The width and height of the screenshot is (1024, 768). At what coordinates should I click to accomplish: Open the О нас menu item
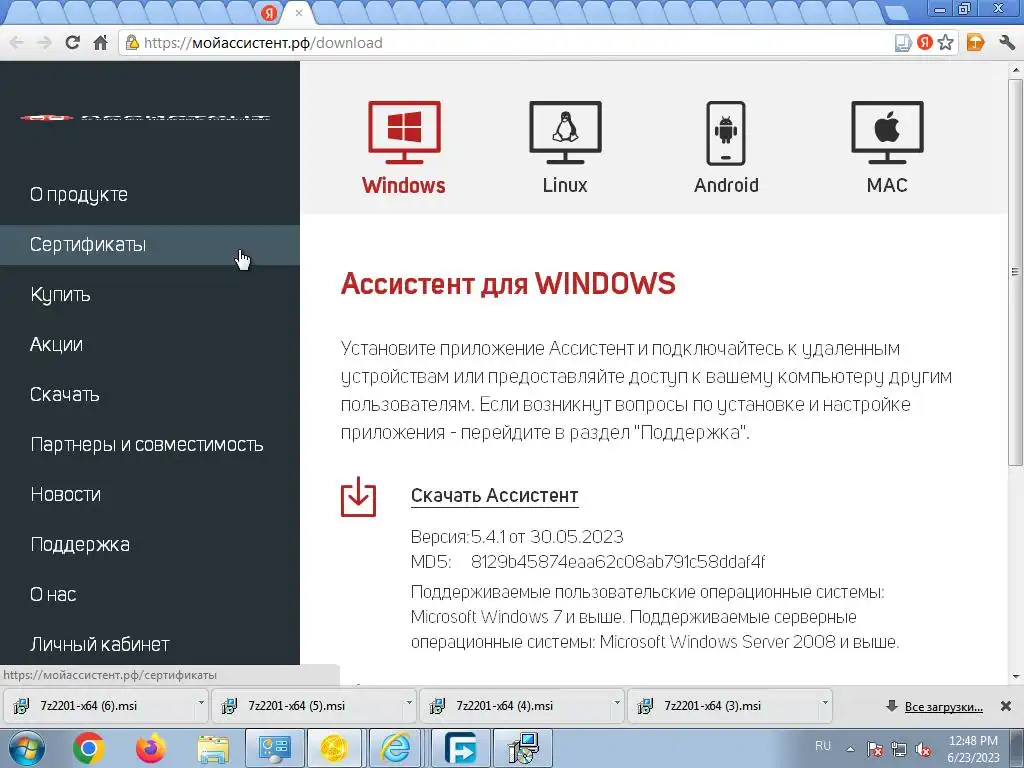click(x=53, y=594)
